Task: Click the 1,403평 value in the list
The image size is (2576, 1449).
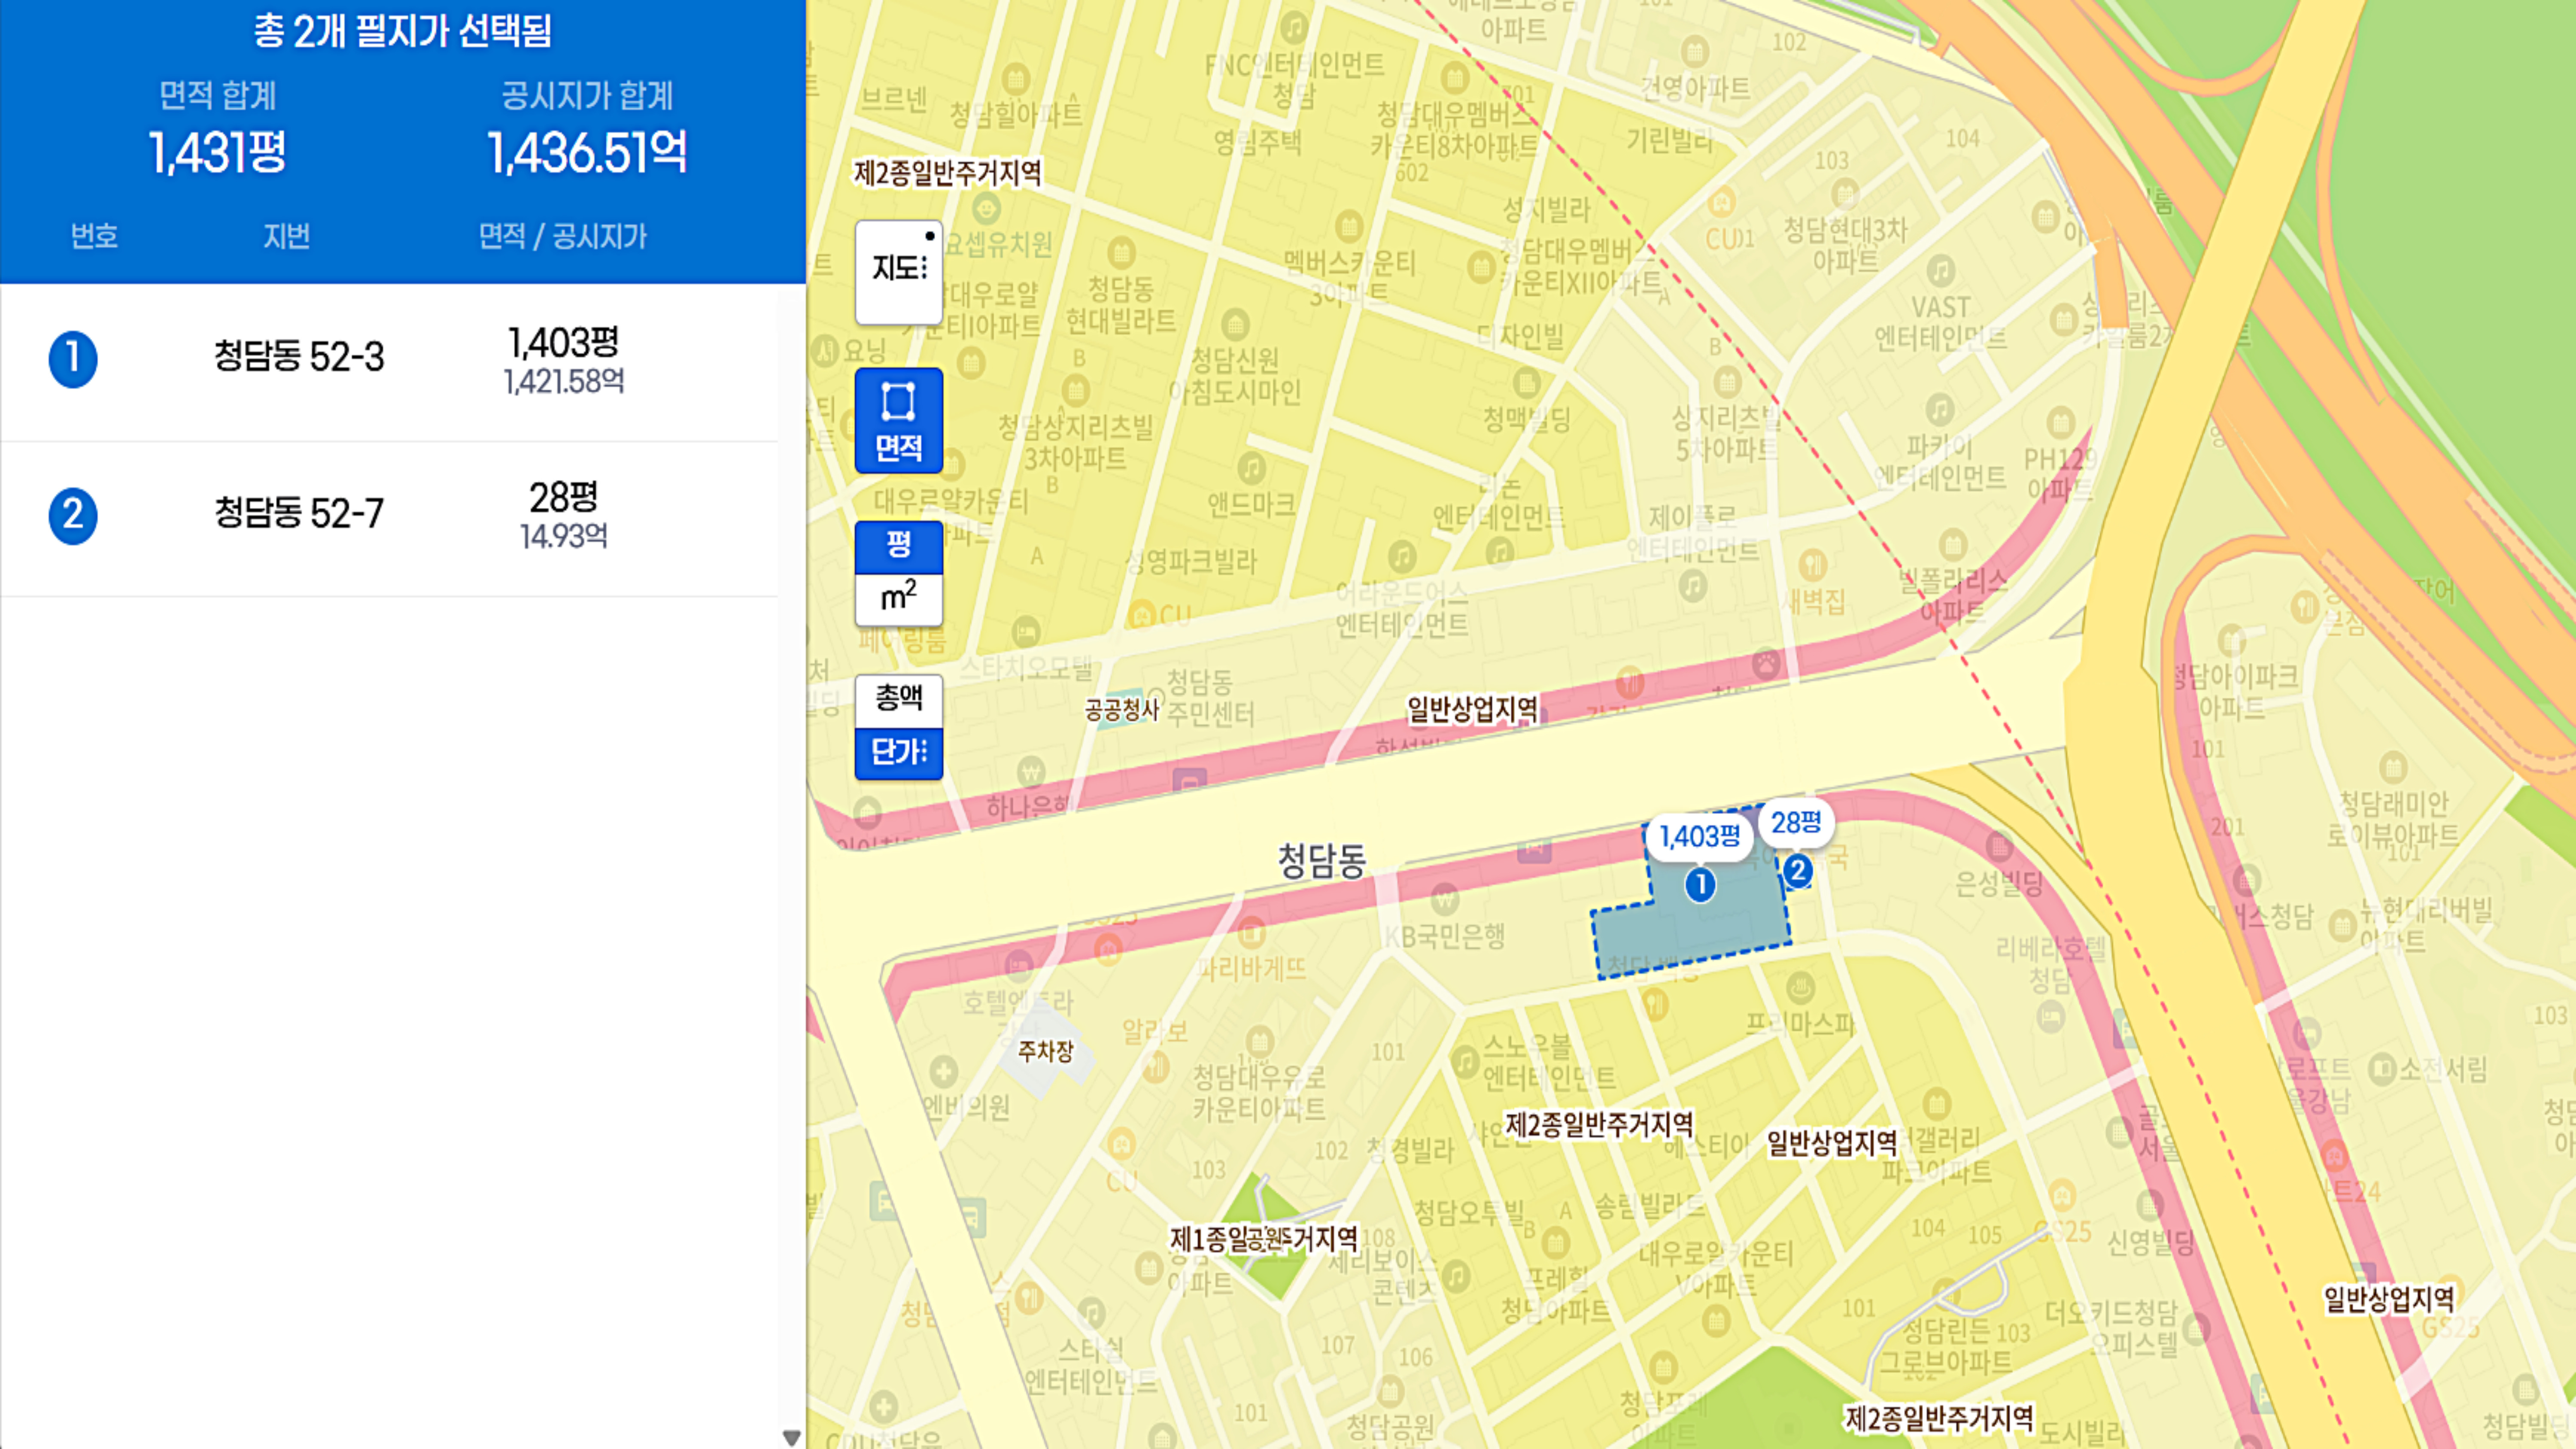Action: [x=564, y=343]
